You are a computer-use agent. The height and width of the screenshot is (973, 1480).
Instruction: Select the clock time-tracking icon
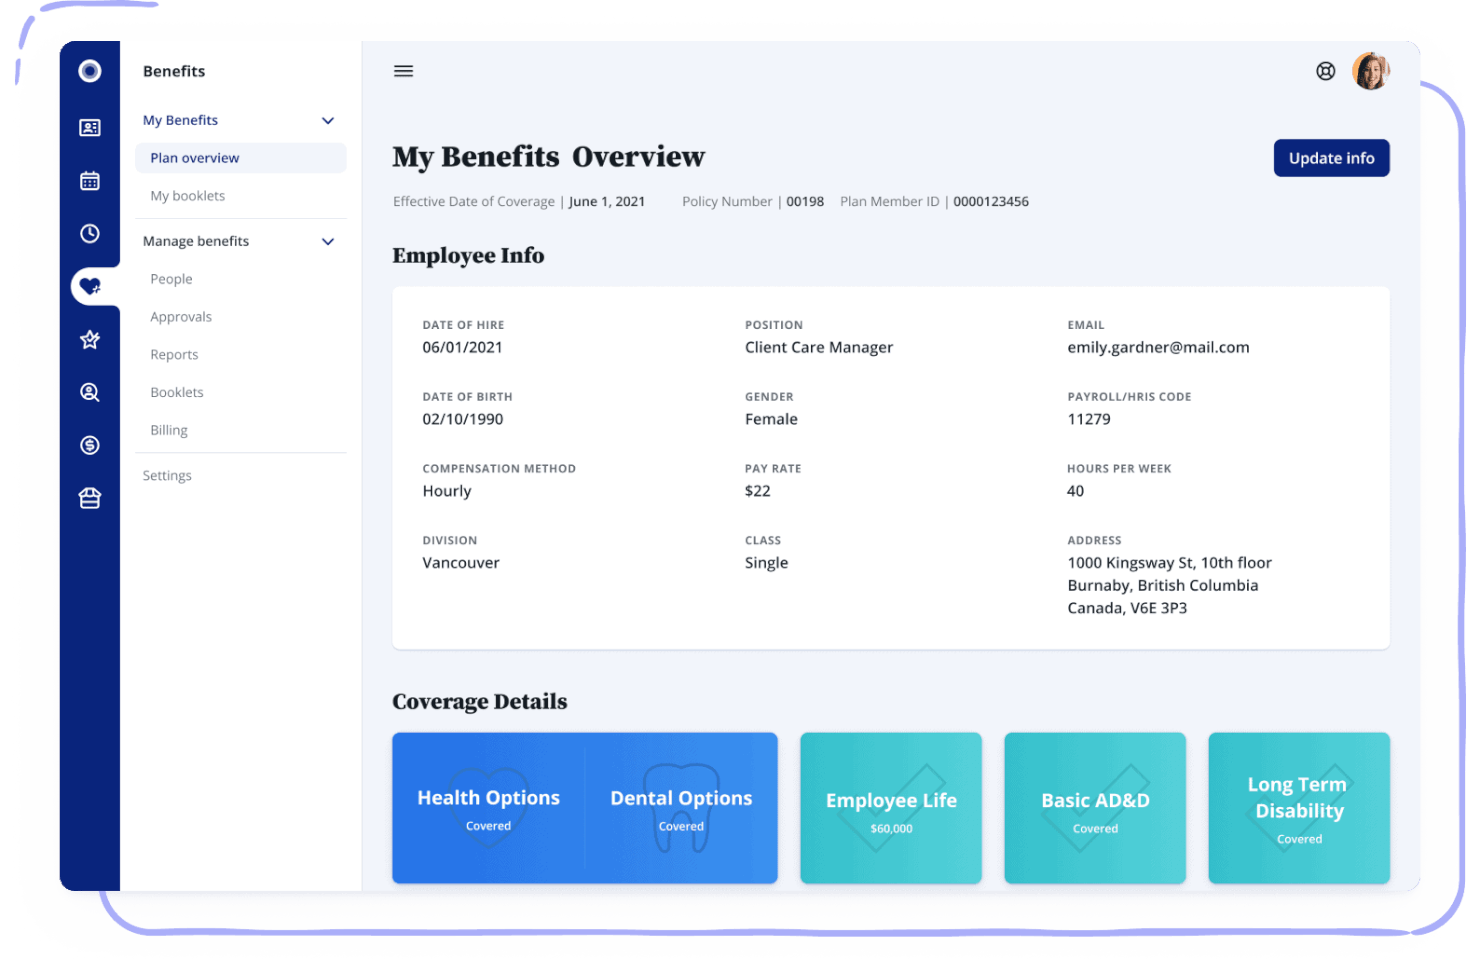point(90,234)
